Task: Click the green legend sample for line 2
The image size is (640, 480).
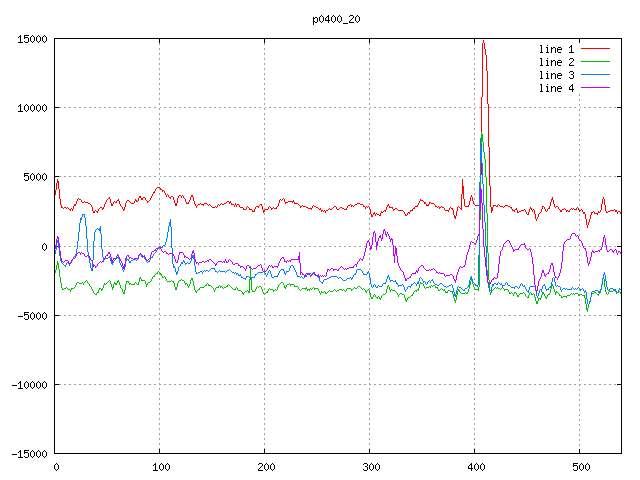Action: pos(595,62)
